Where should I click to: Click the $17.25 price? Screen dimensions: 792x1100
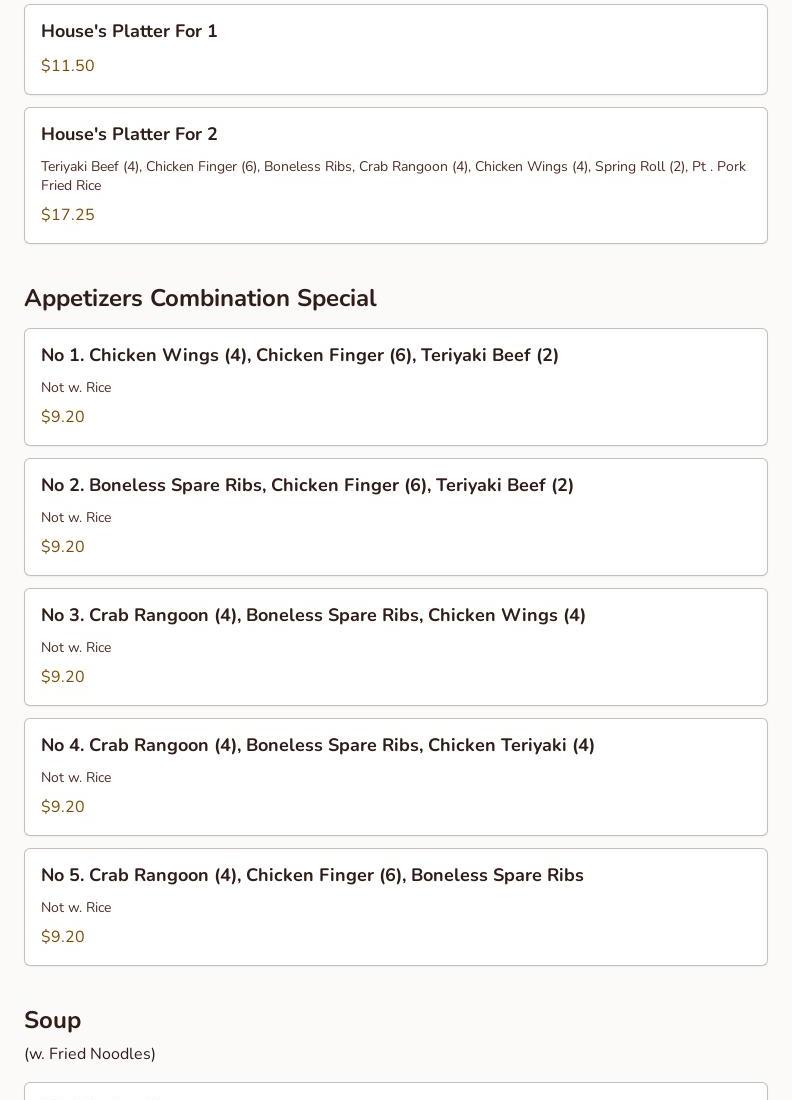(68, 215)
